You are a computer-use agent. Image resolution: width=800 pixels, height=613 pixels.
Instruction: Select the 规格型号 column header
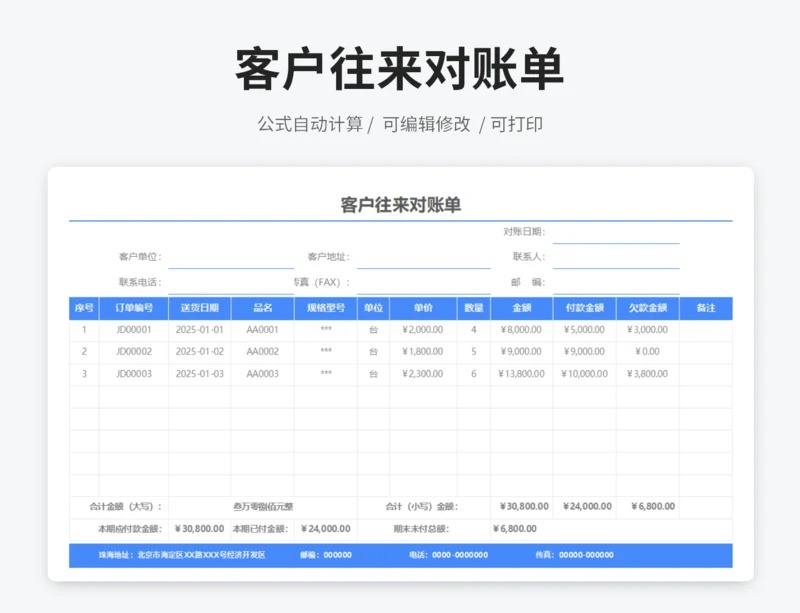click(x=326, y=308)
